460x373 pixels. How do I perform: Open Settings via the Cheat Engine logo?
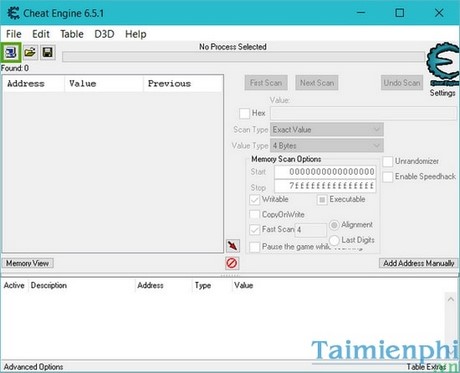tap(443, 65)
